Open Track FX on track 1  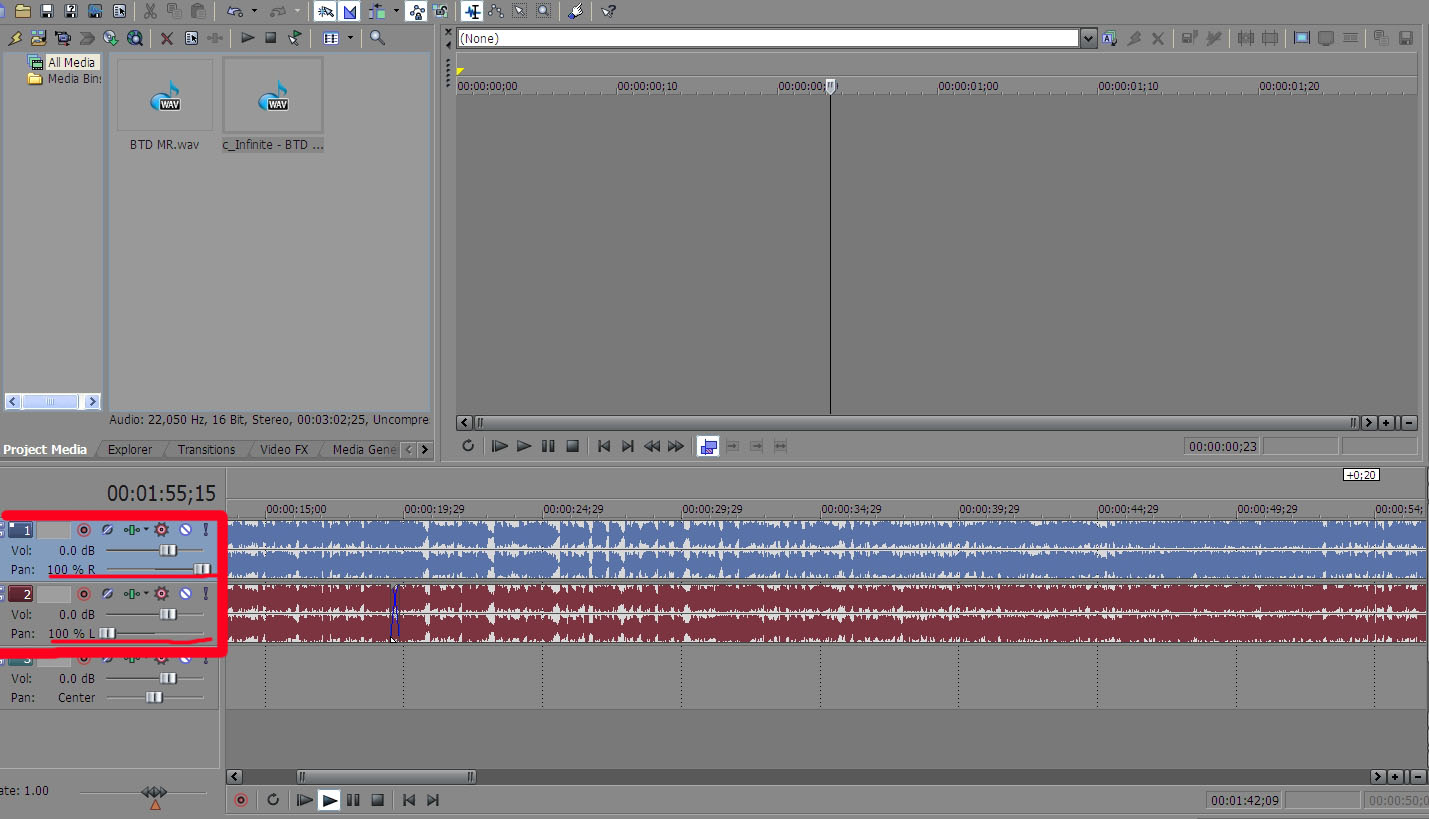point(161,530)
